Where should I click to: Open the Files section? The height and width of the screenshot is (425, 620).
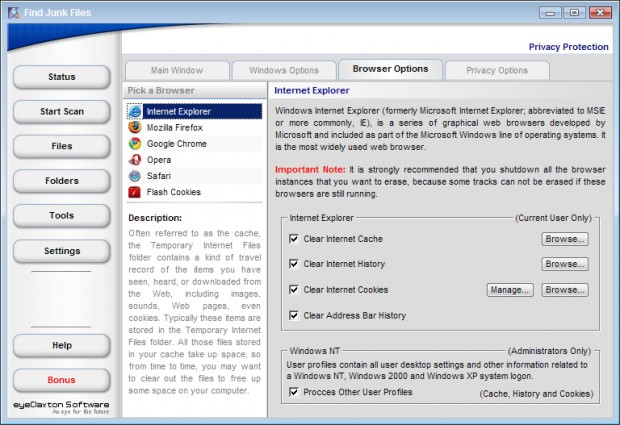62,146
